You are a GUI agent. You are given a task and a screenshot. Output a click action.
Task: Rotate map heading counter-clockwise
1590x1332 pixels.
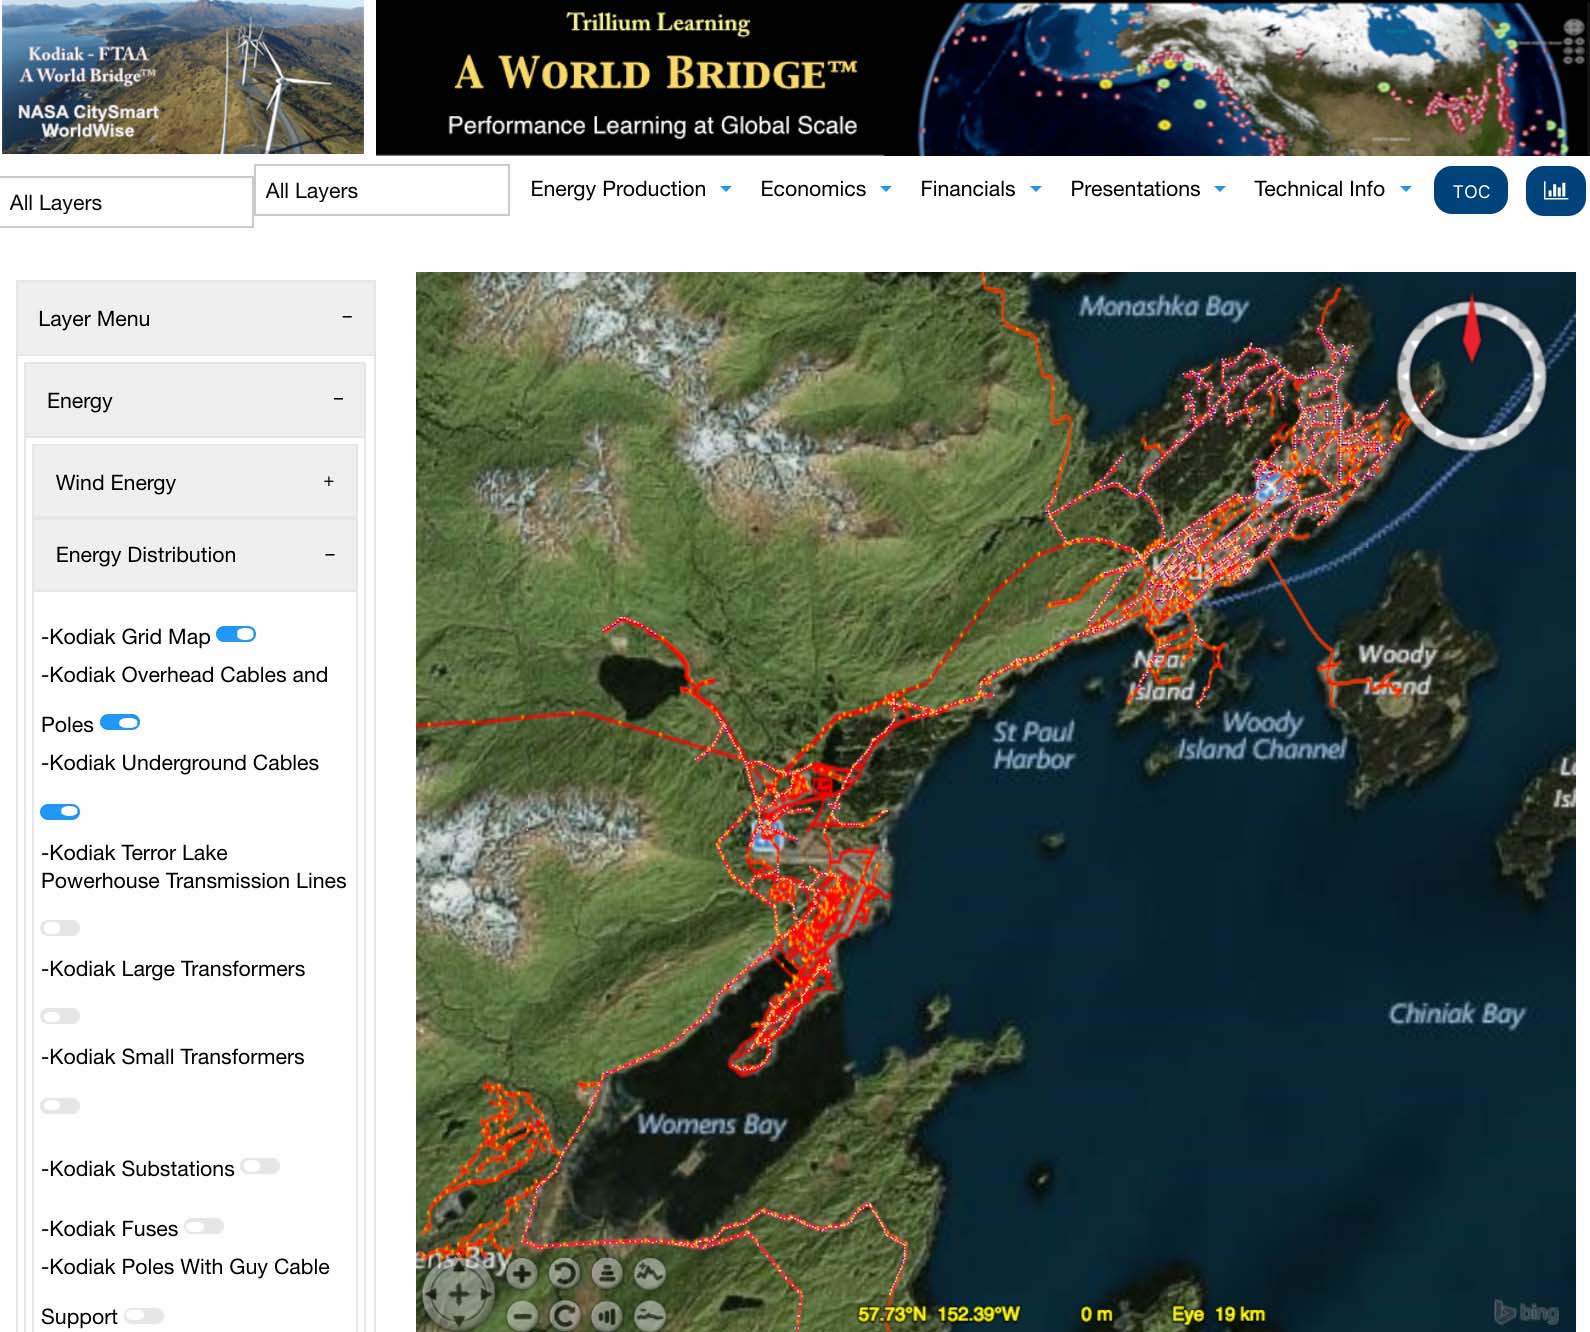tap(564, 1273)
